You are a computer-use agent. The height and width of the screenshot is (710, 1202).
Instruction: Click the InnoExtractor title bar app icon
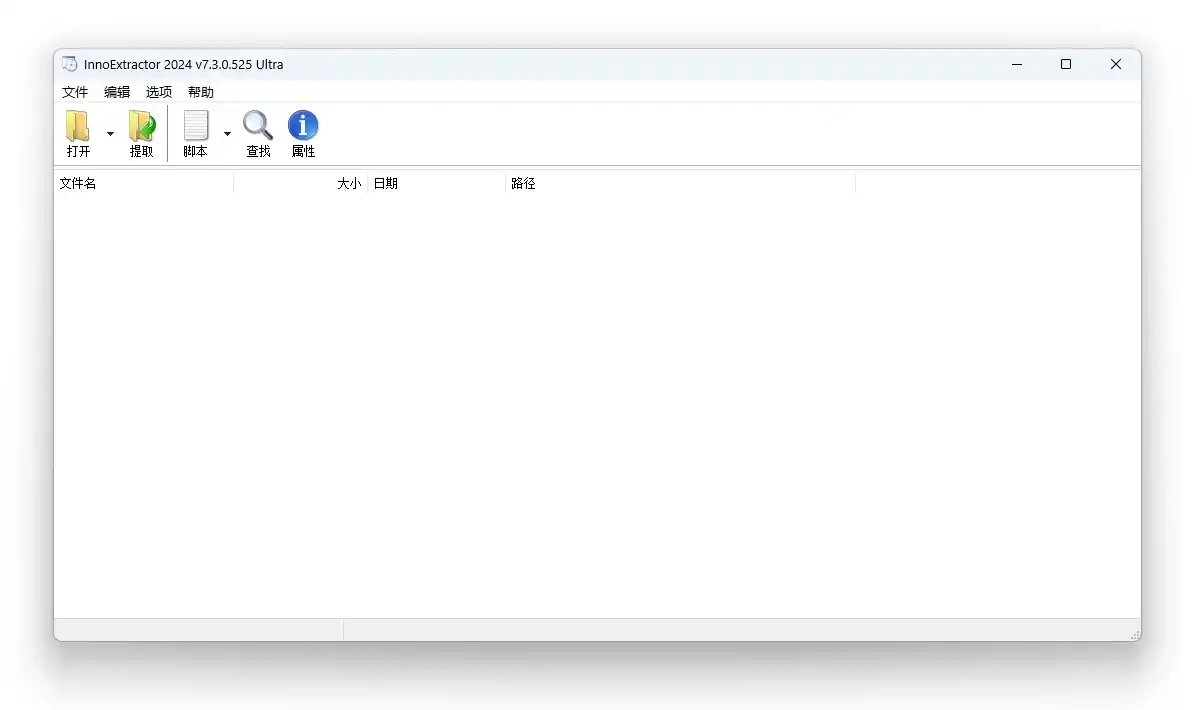69,64
